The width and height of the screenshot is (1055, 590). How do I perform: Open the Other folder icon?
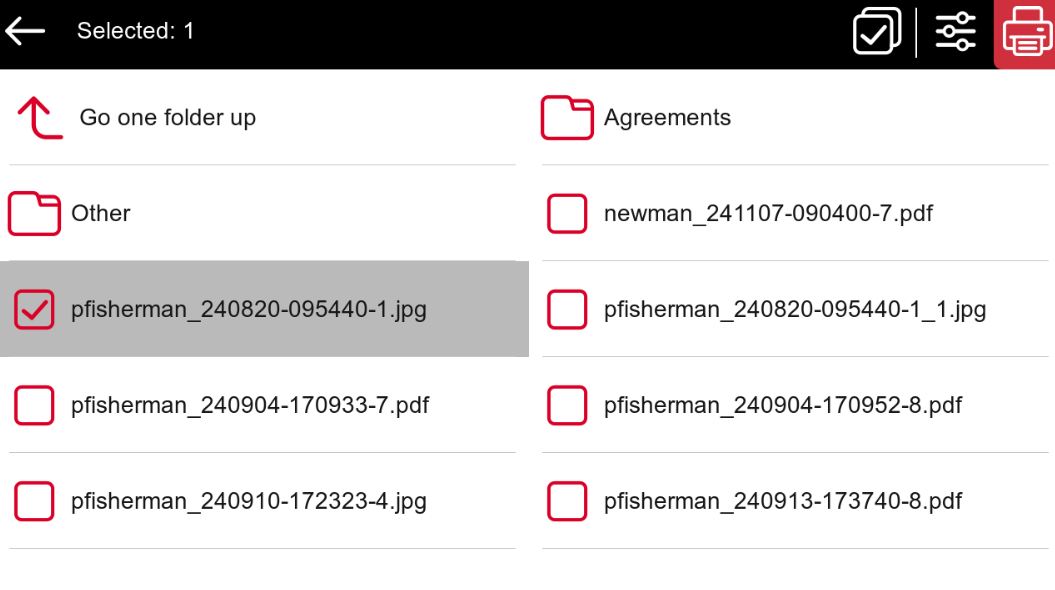(x=34, y=214)
